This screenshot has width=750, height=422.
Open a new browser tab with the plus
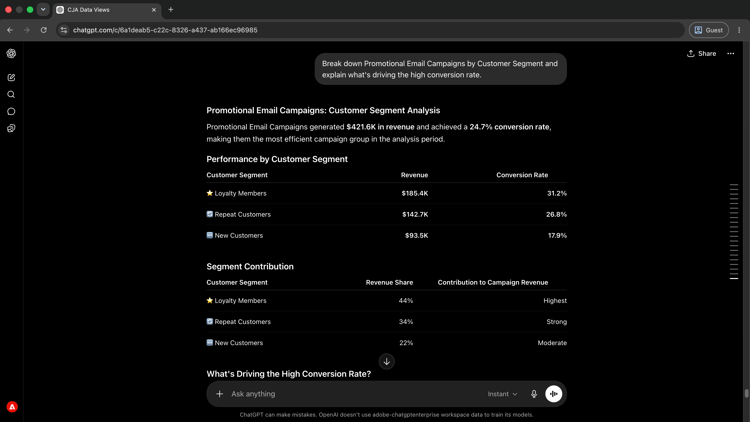tap(171, 10)
